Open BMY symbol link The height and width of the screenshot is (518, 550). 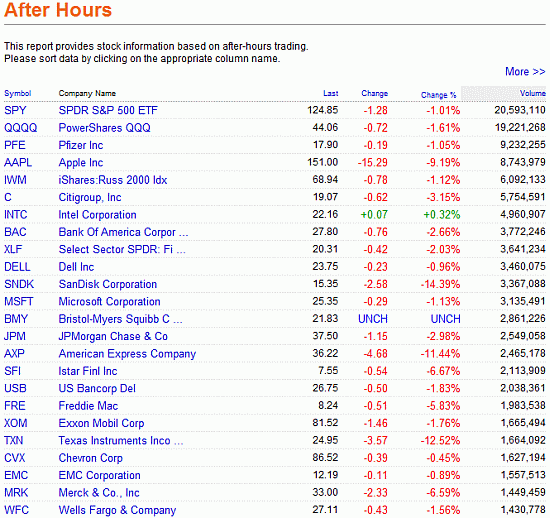click(x=16, y=319)
